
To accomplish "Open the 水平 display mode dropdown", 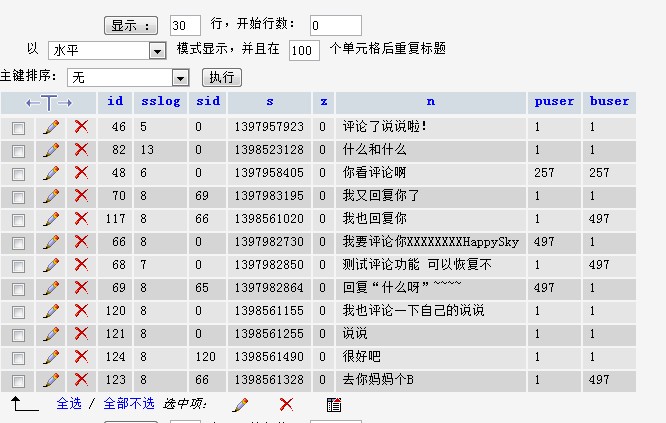I will 107,51.
